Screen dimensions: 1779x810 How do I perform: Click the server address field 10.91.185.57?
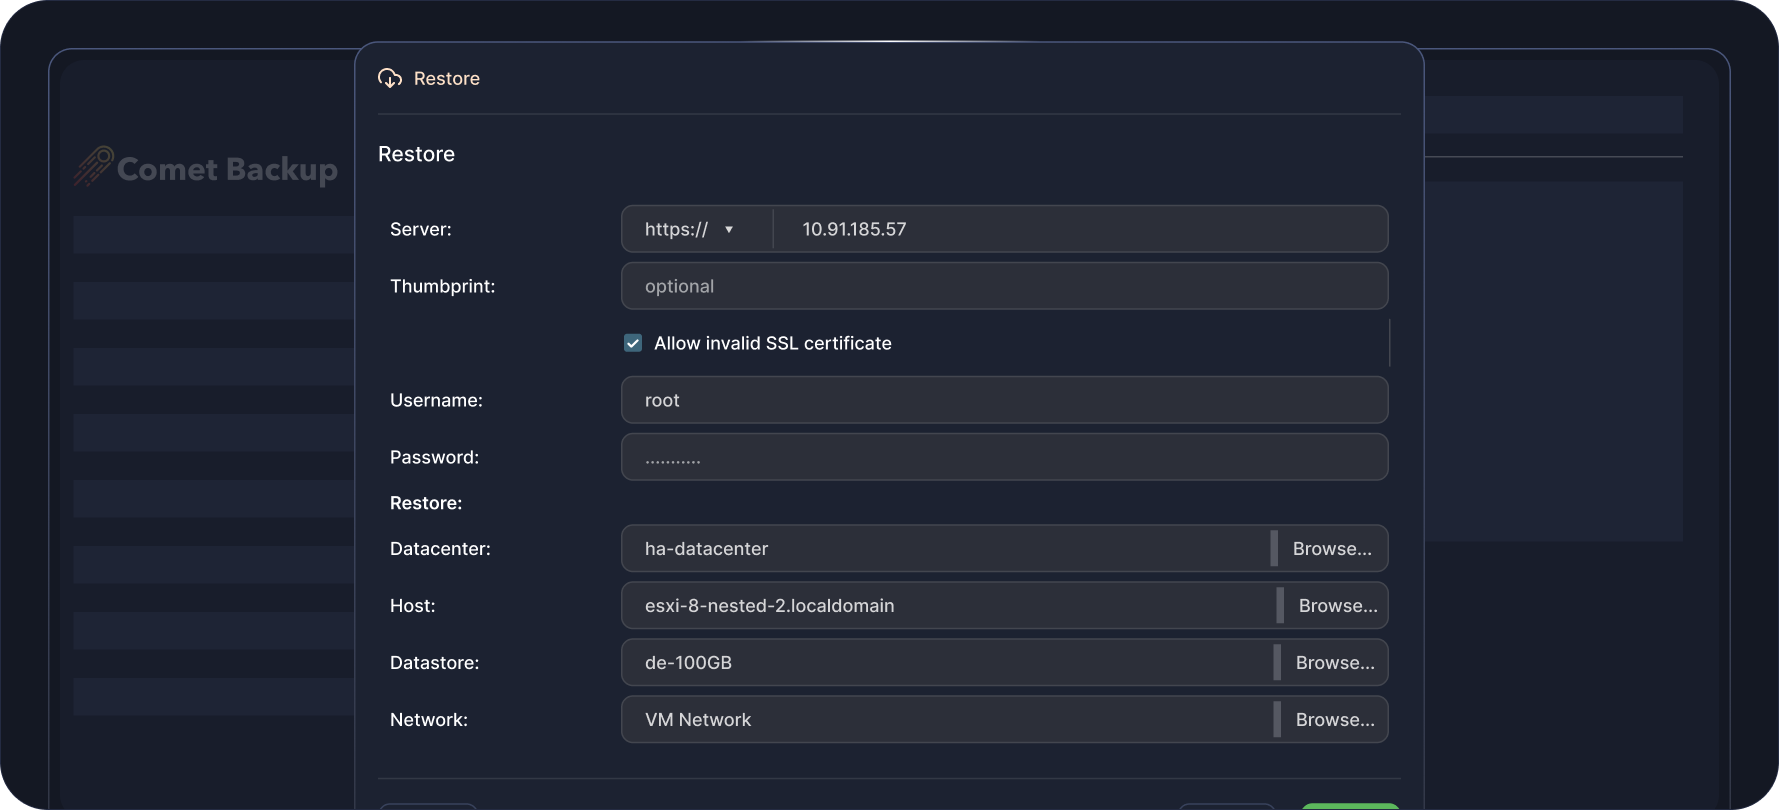pyautogui.click(x=1080, y=229)
